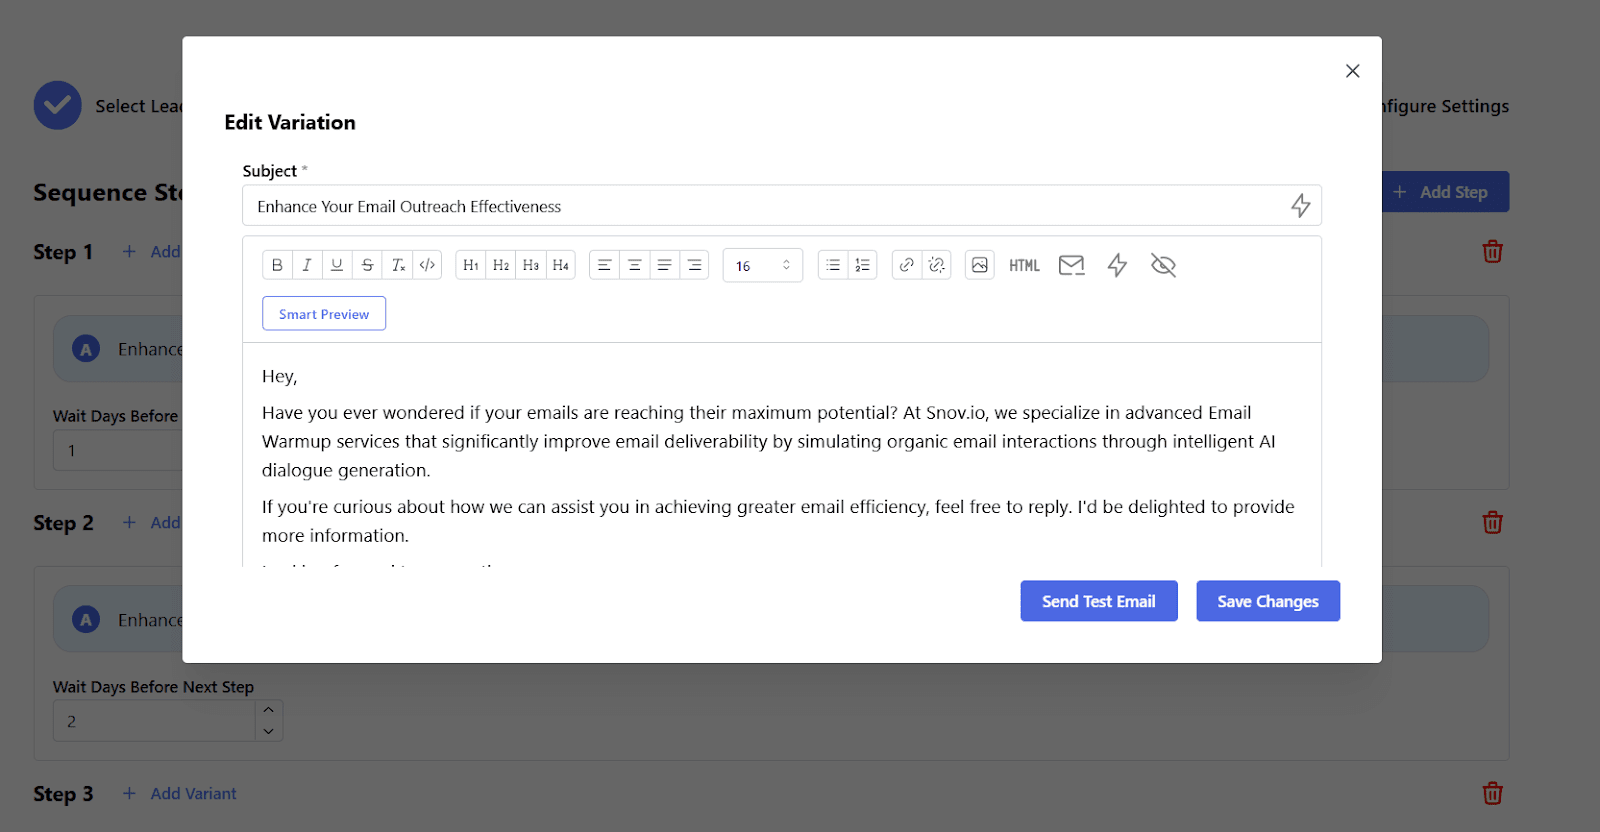Apply H2 heading style
This screenshot has height=832, width=1600.
[501, 265]
